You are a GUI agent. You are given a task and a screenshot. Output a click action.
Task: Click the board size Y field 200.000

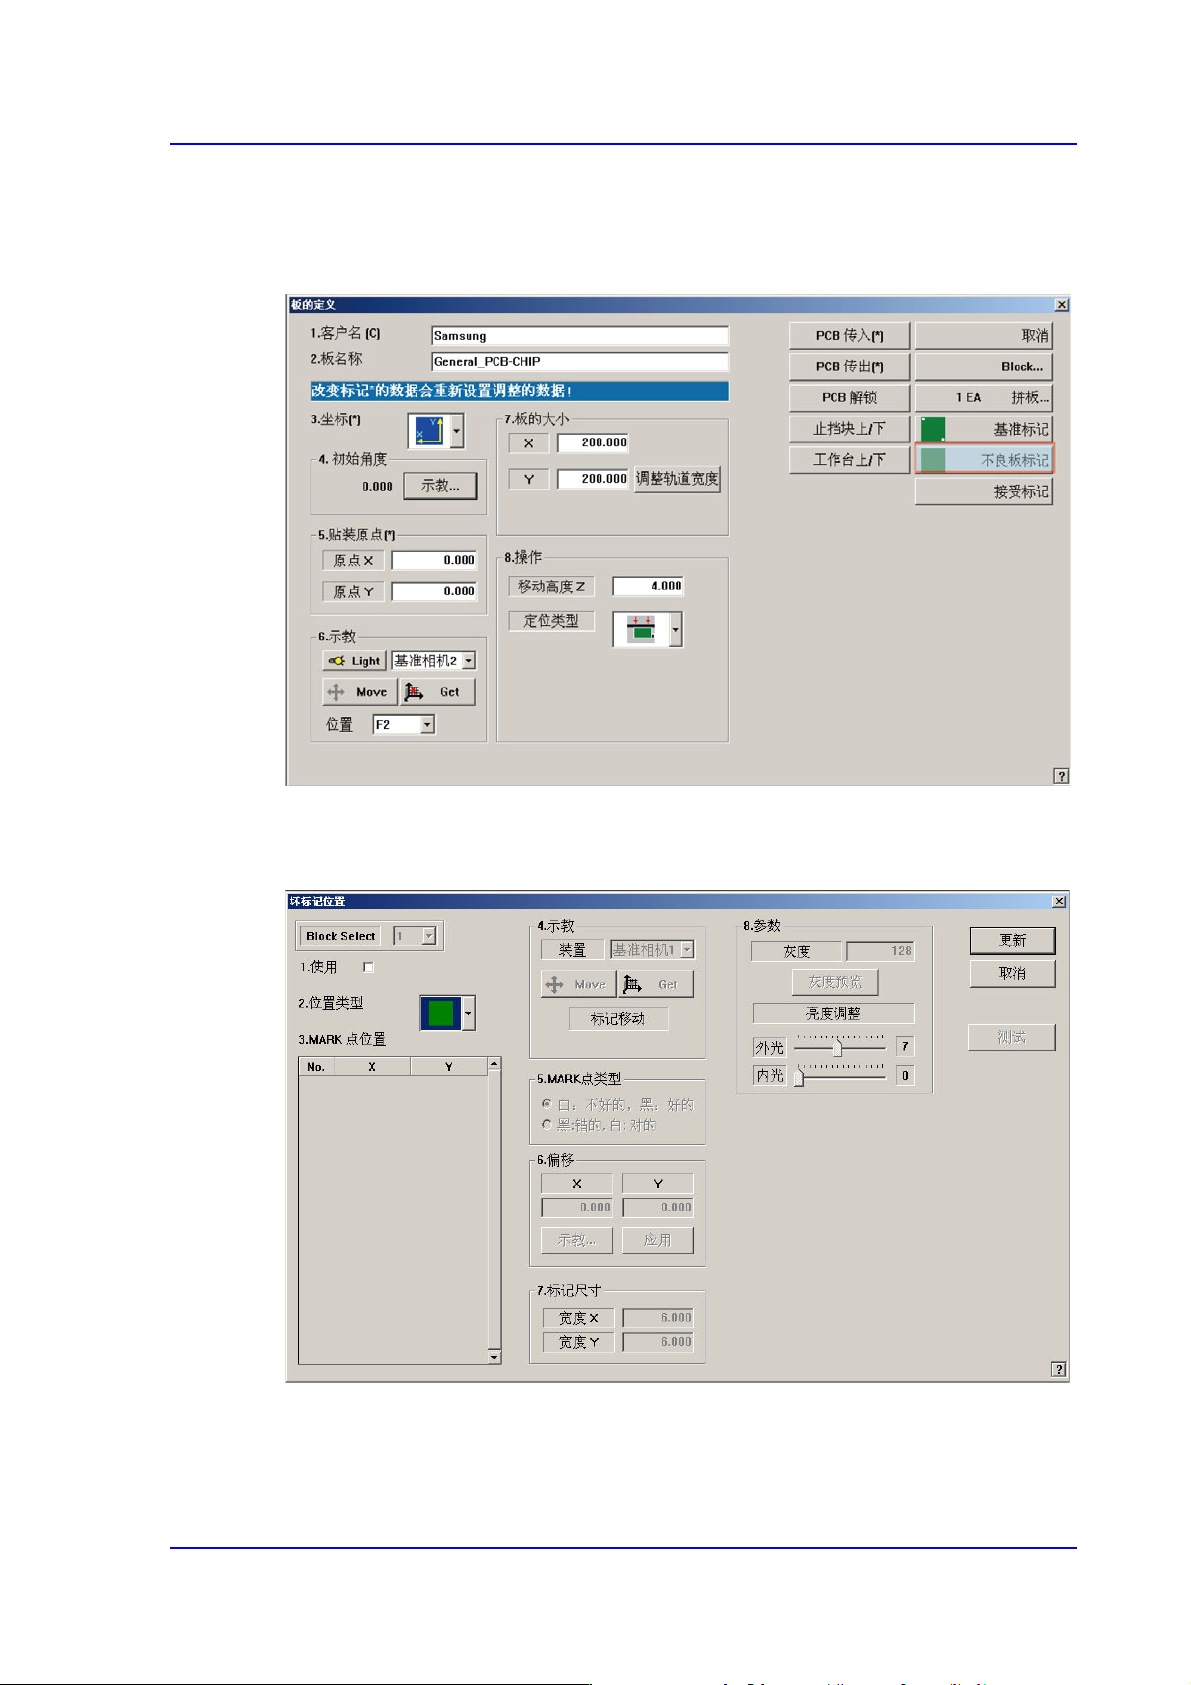click(x=593, y=479)
